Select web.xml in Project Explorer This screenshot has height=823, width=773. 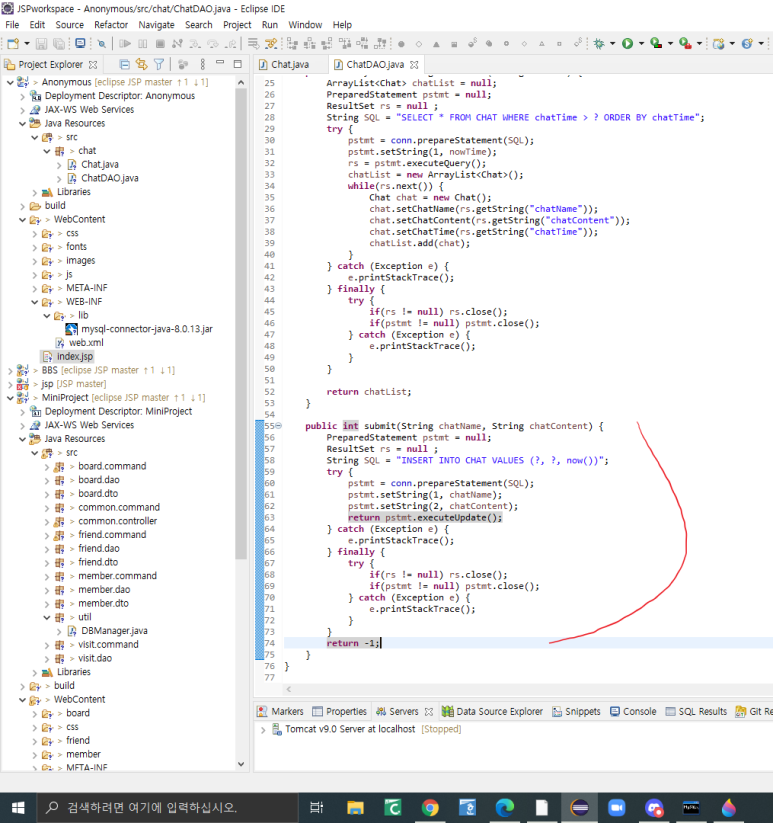pos(86,343)
